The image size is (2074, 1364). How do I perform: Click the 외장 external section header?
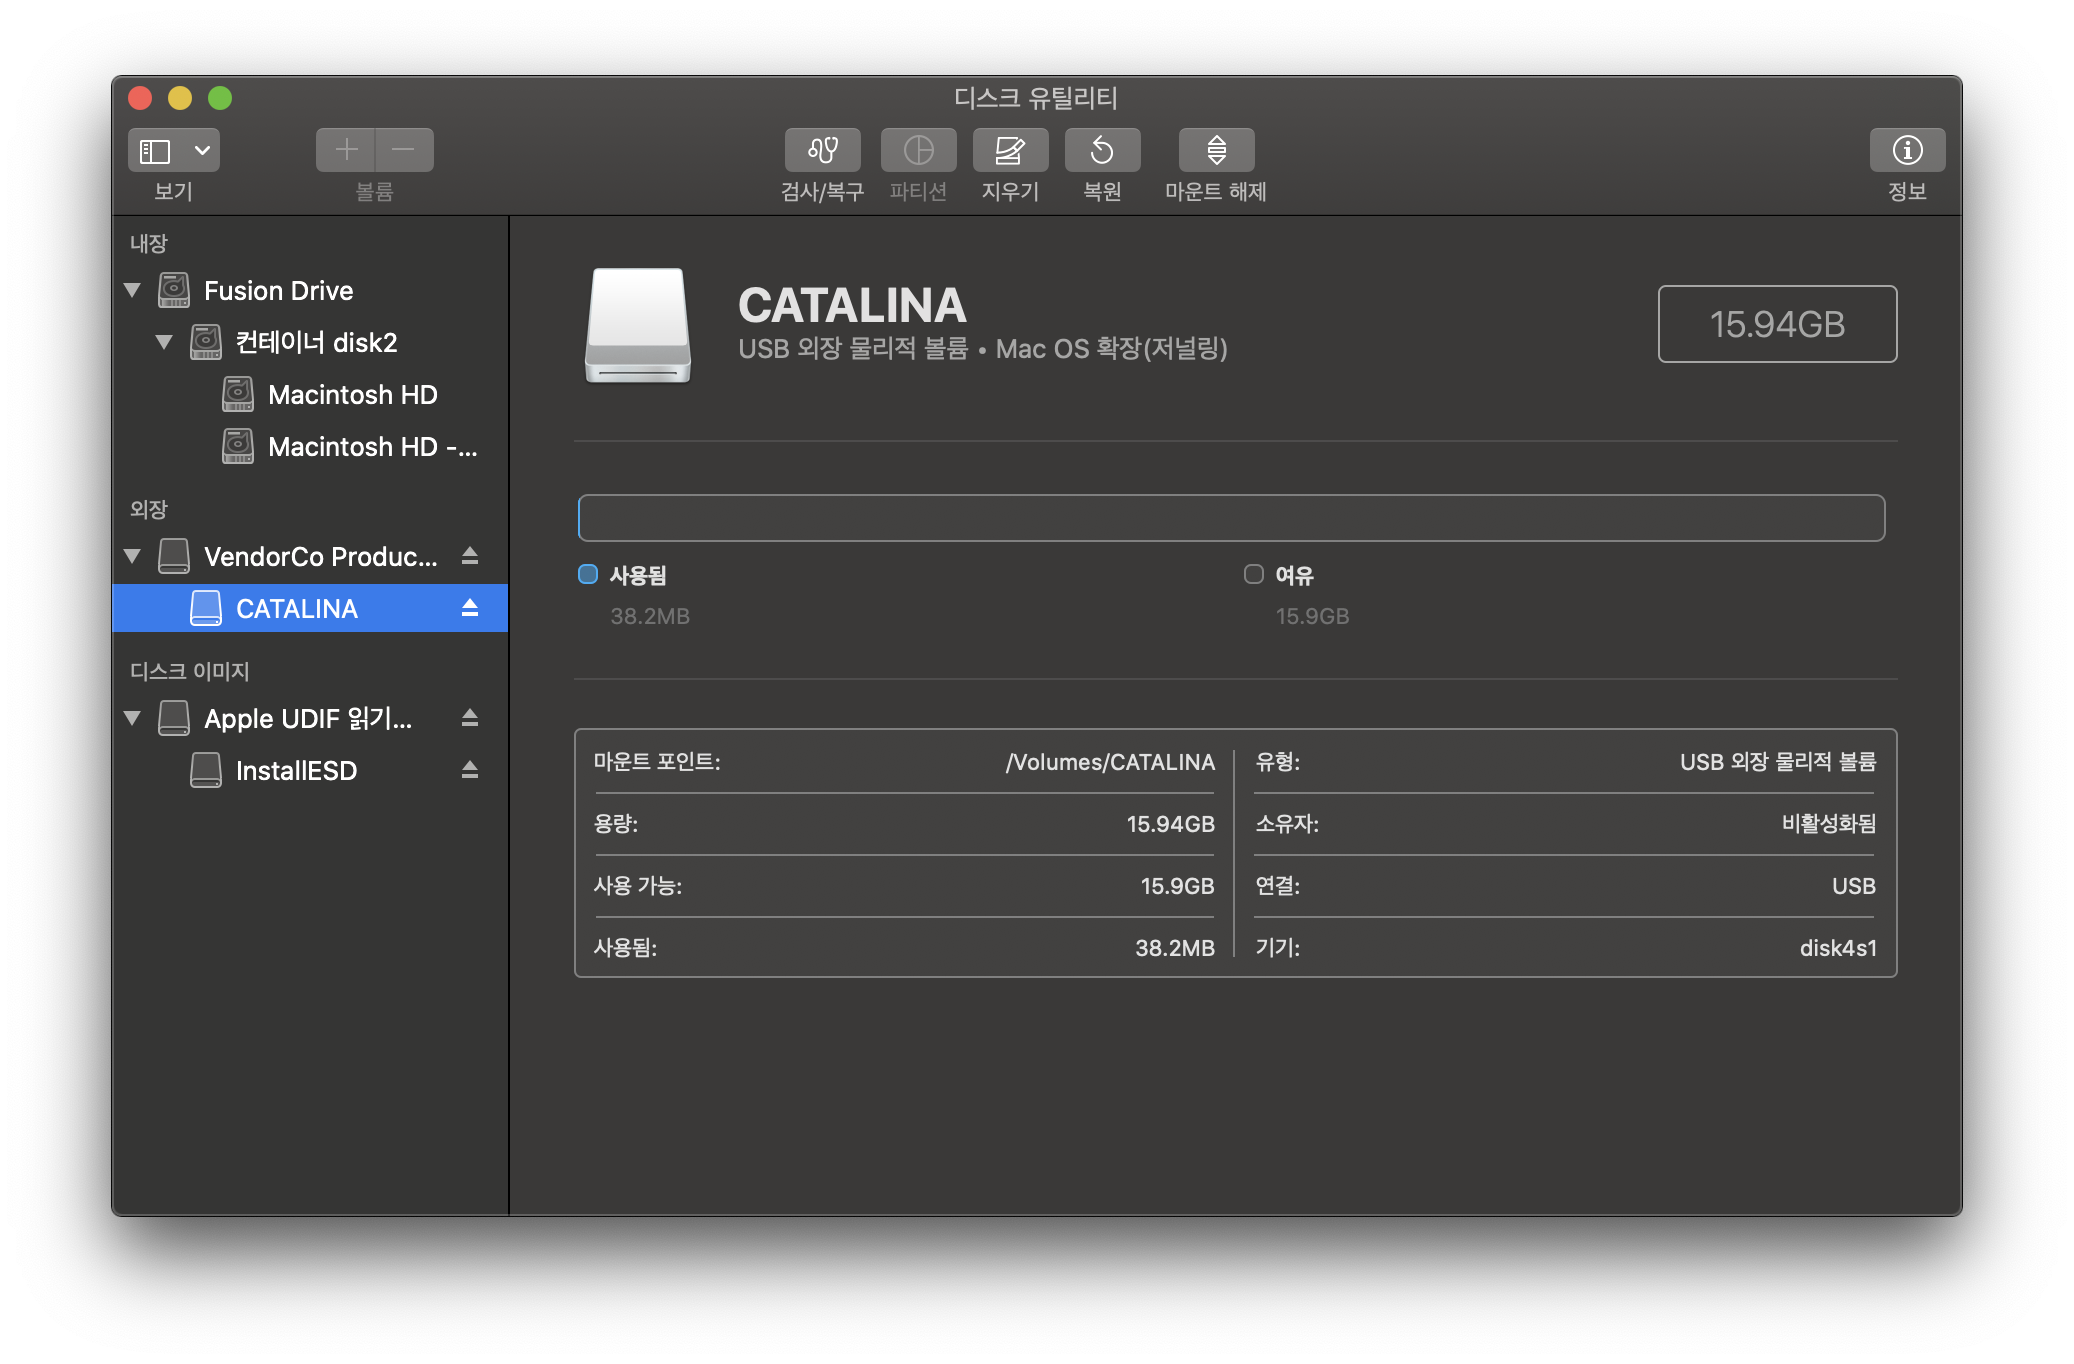(x=148, y=509)
